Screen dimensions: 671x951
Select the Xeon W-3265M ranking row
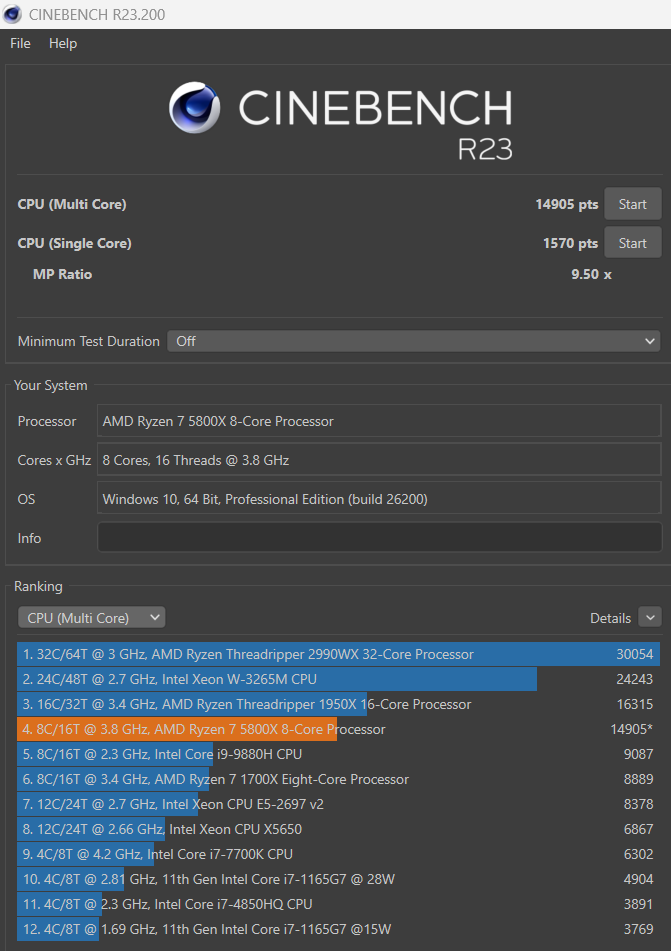(x=338, y=679)
